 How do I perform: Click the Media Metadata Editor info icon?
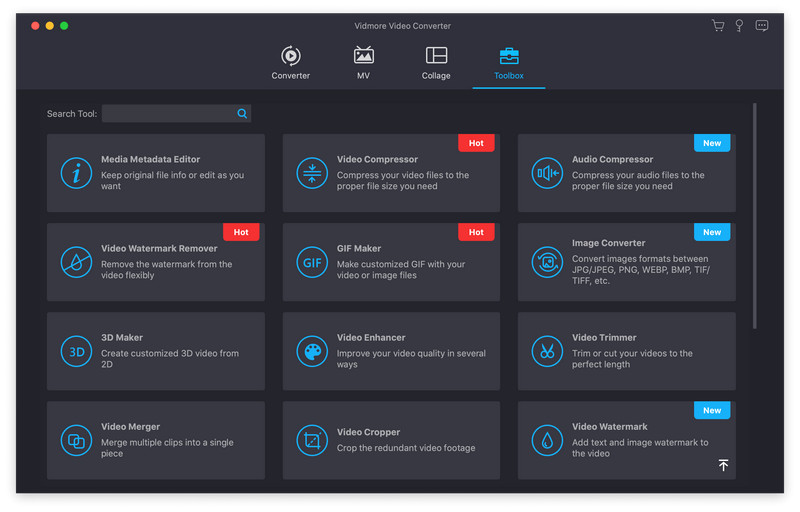tap(76, 173)
